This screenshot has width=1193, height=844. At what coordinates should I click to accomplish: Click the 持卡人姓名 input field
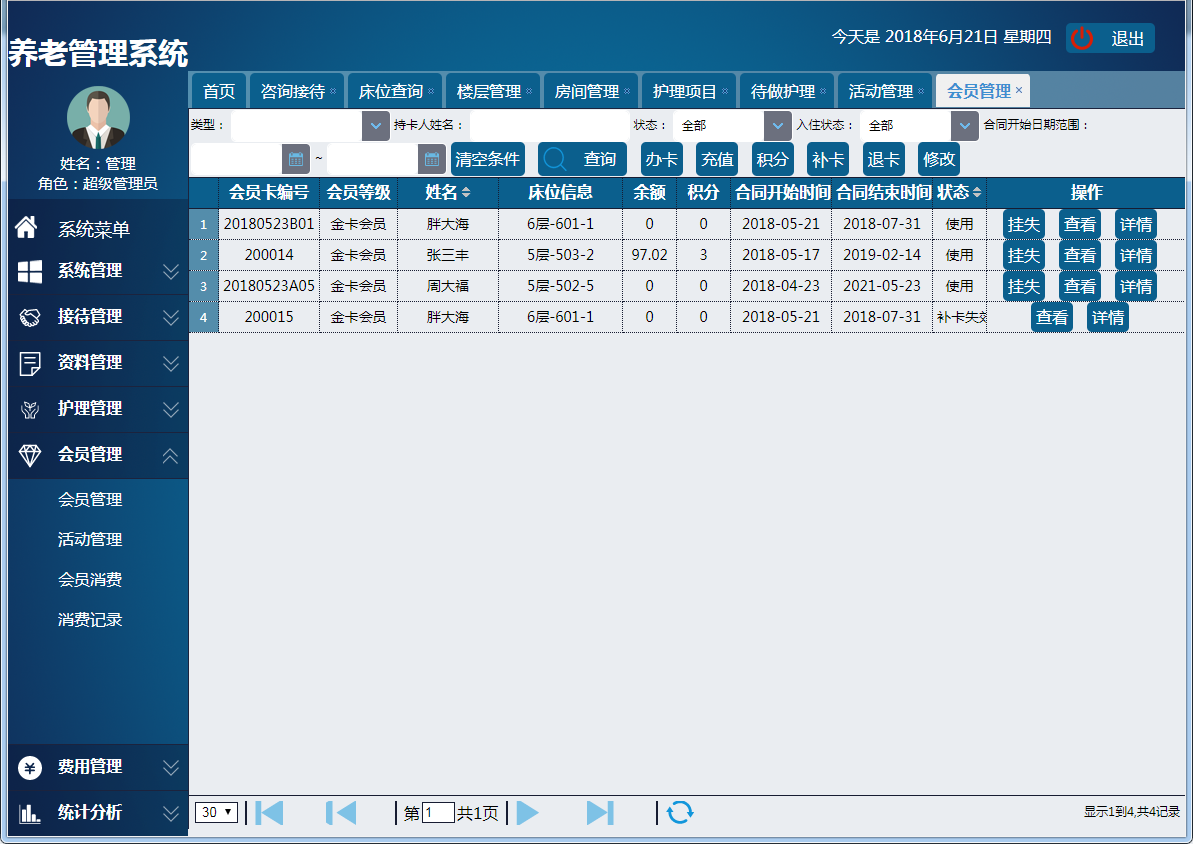click(x=549, y=126)
